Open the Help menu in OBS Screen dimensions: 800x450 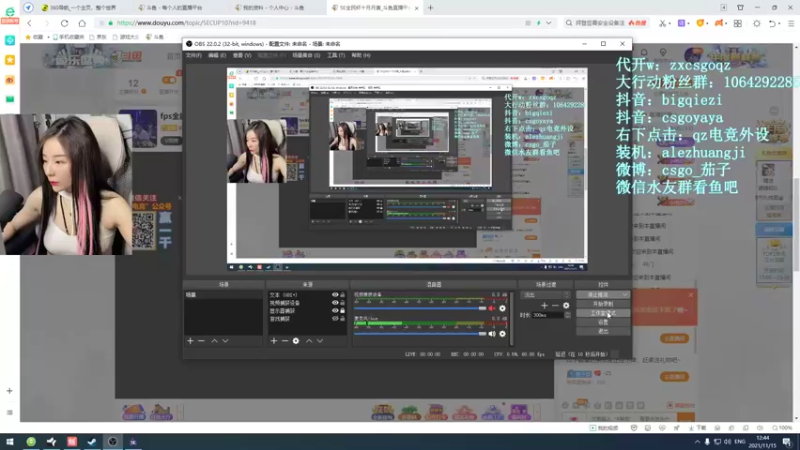pyautogui.click(x=361, y=55)
